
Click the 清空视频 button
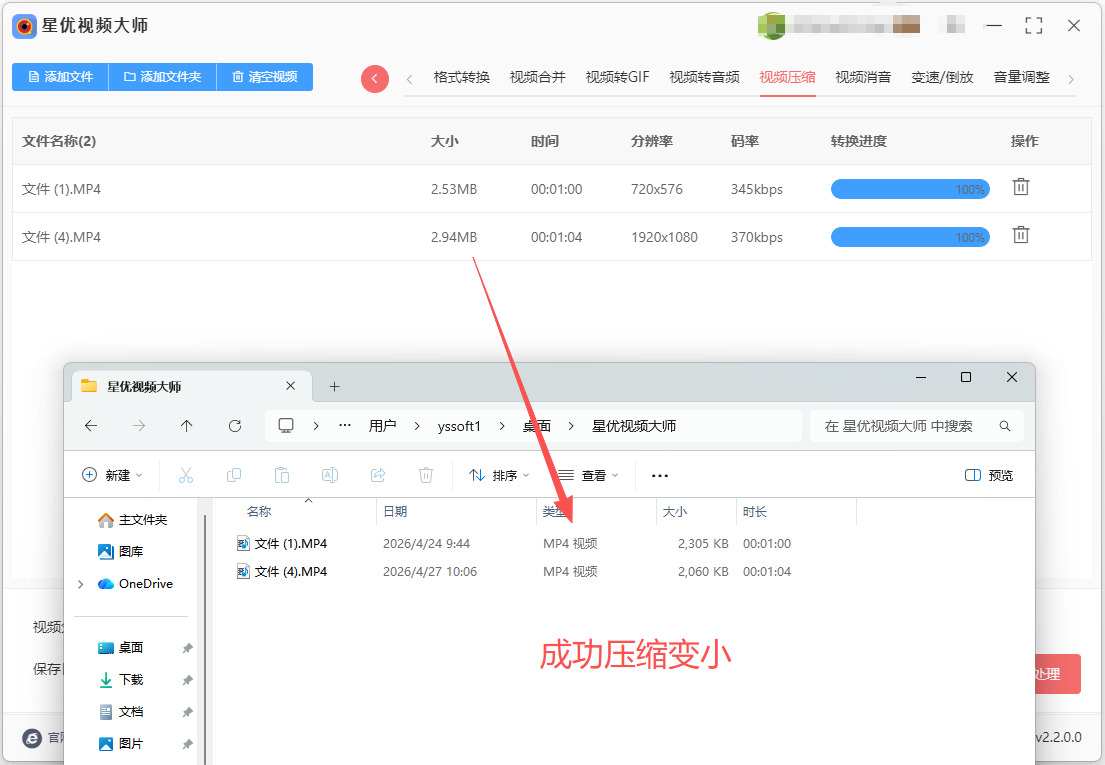(x=265, y=77)
